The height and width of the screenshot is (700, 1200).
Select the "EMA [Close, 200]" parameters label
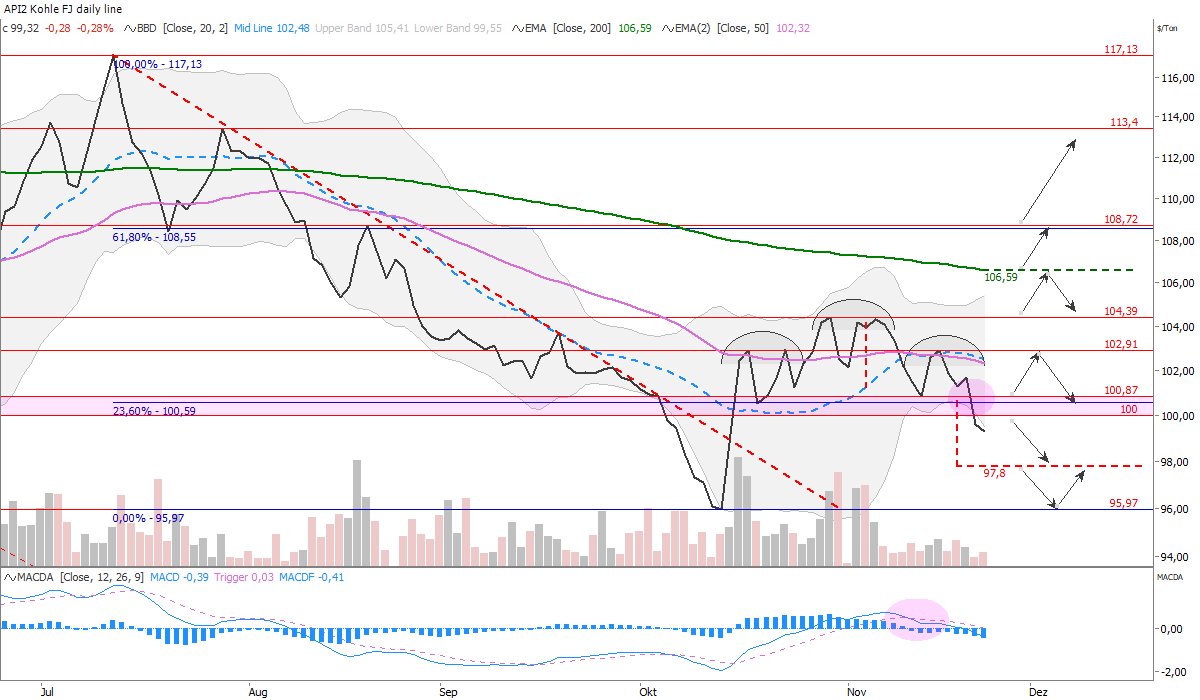570,28
